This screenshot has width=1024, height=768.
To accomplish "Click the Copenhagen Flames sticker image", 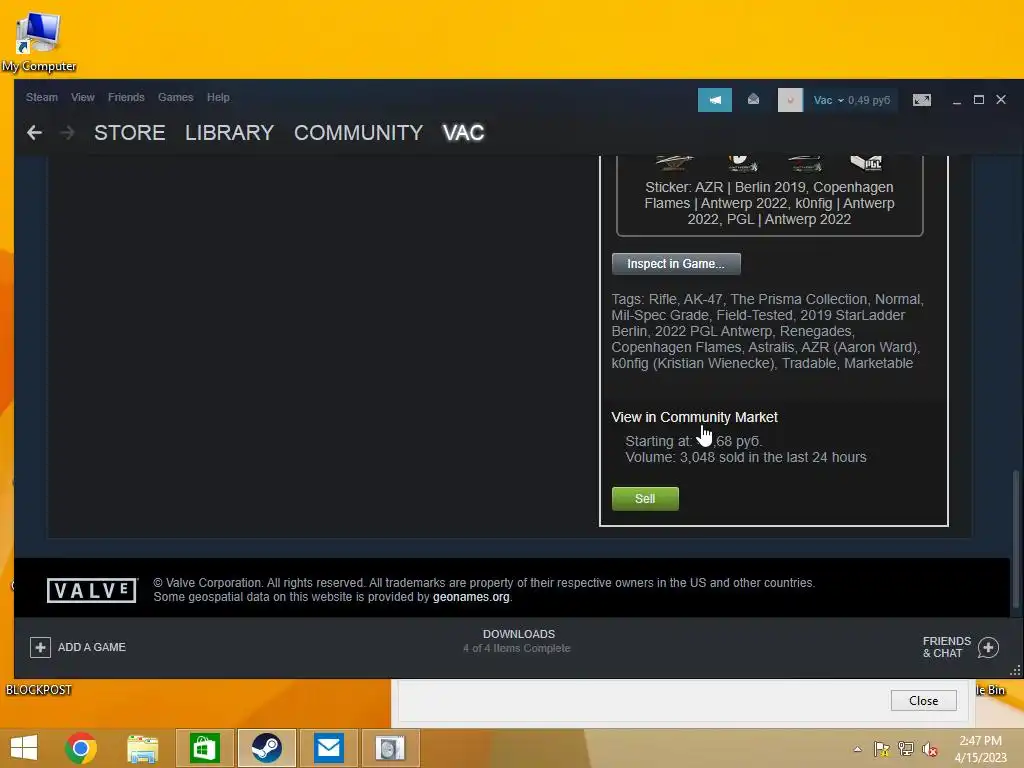I will coord(742,162).
